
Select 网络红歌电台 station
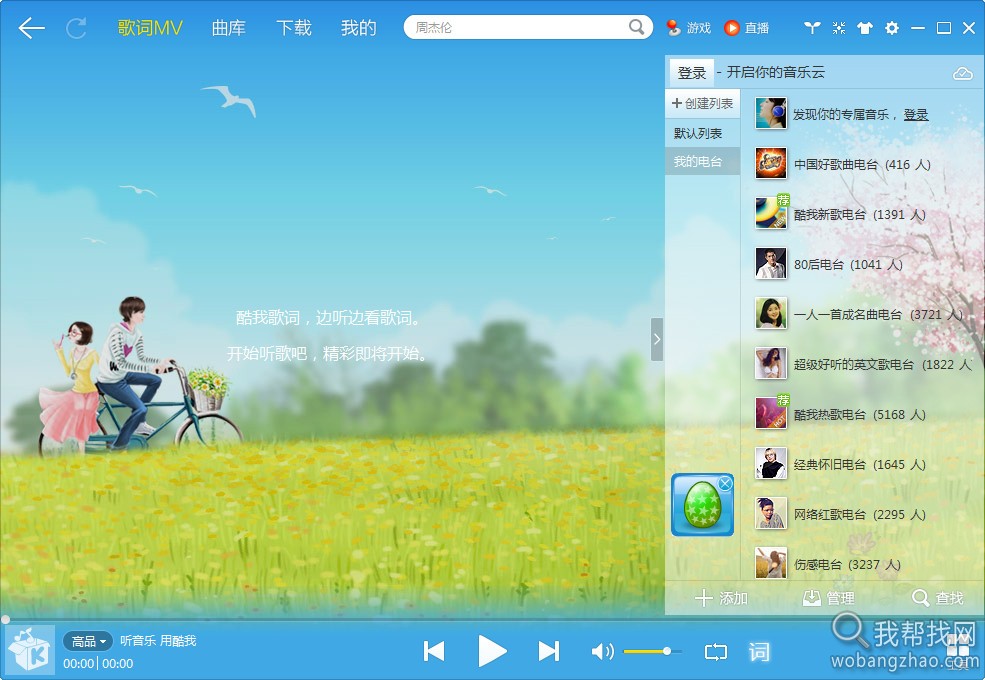click(860, 514)
